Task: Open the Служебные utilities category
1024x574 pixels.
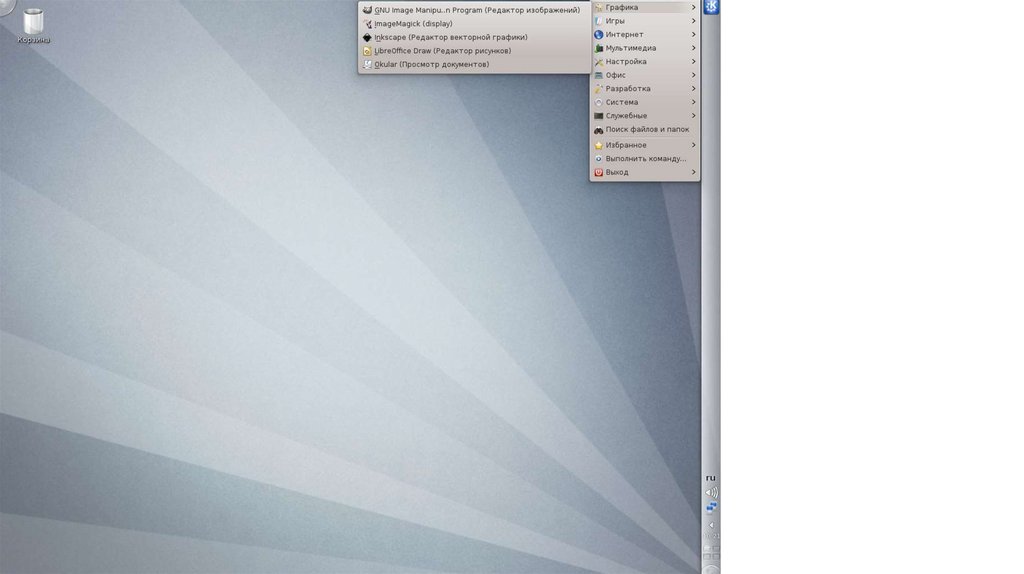Action: [626, 116]
